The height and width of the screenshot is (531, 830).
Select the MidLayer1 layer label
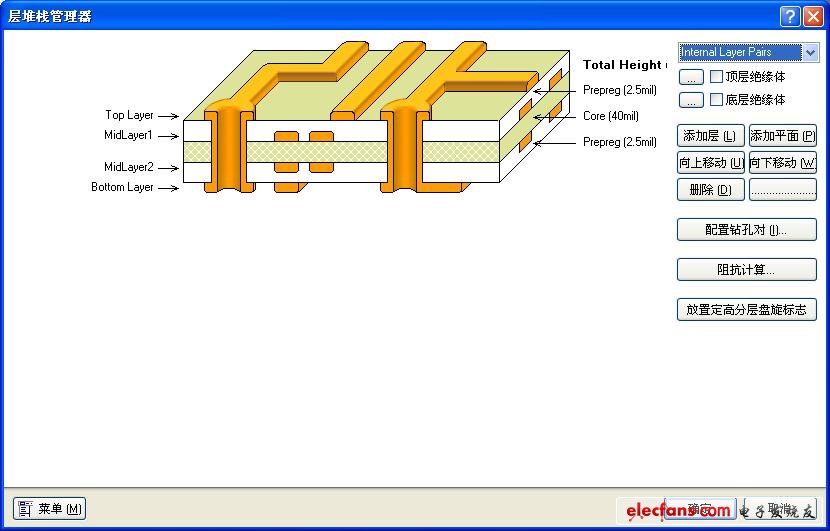(x=128, y=135)
